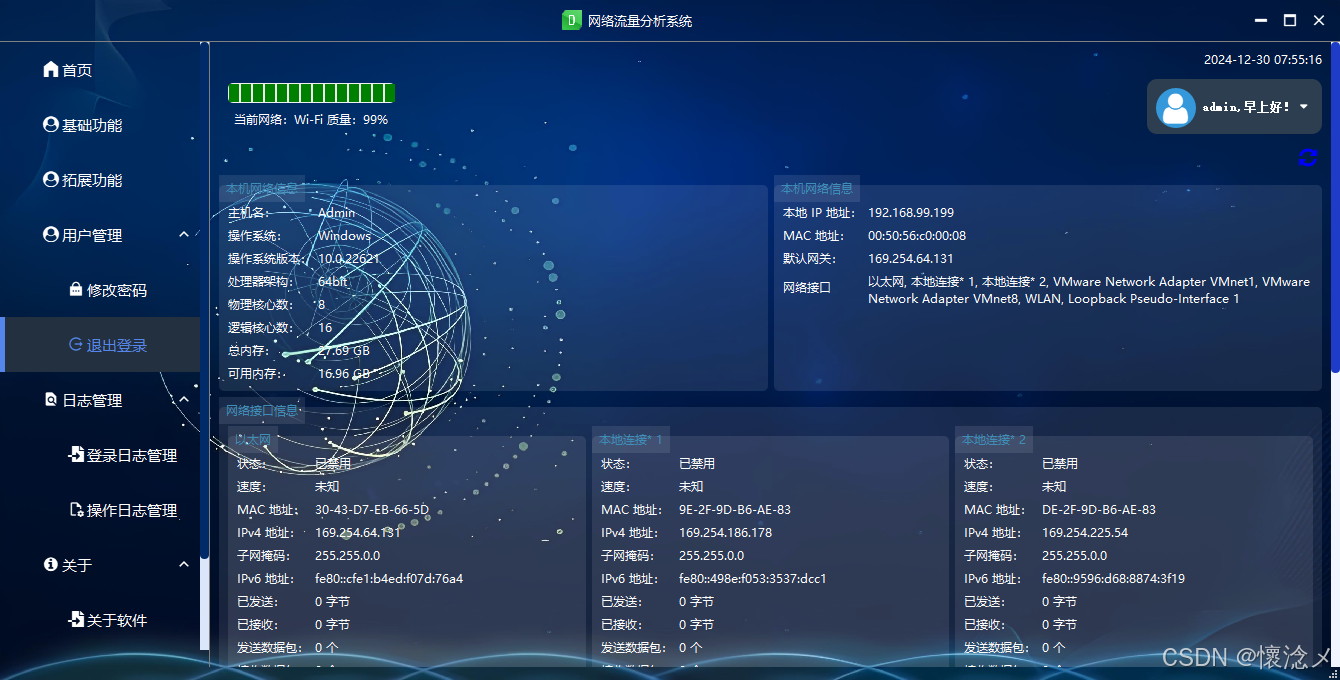Click the network interface list text
1340x680 pixels.
tap(1089, 290)
